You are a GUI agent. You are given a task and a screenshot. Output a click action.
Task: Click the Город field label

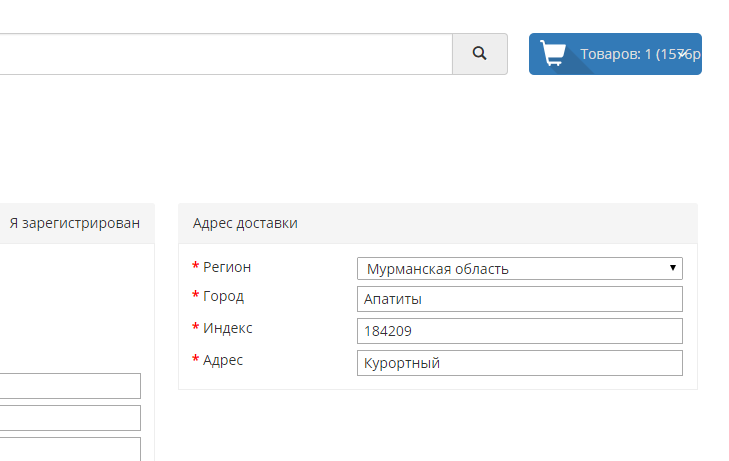click(223, 296)
